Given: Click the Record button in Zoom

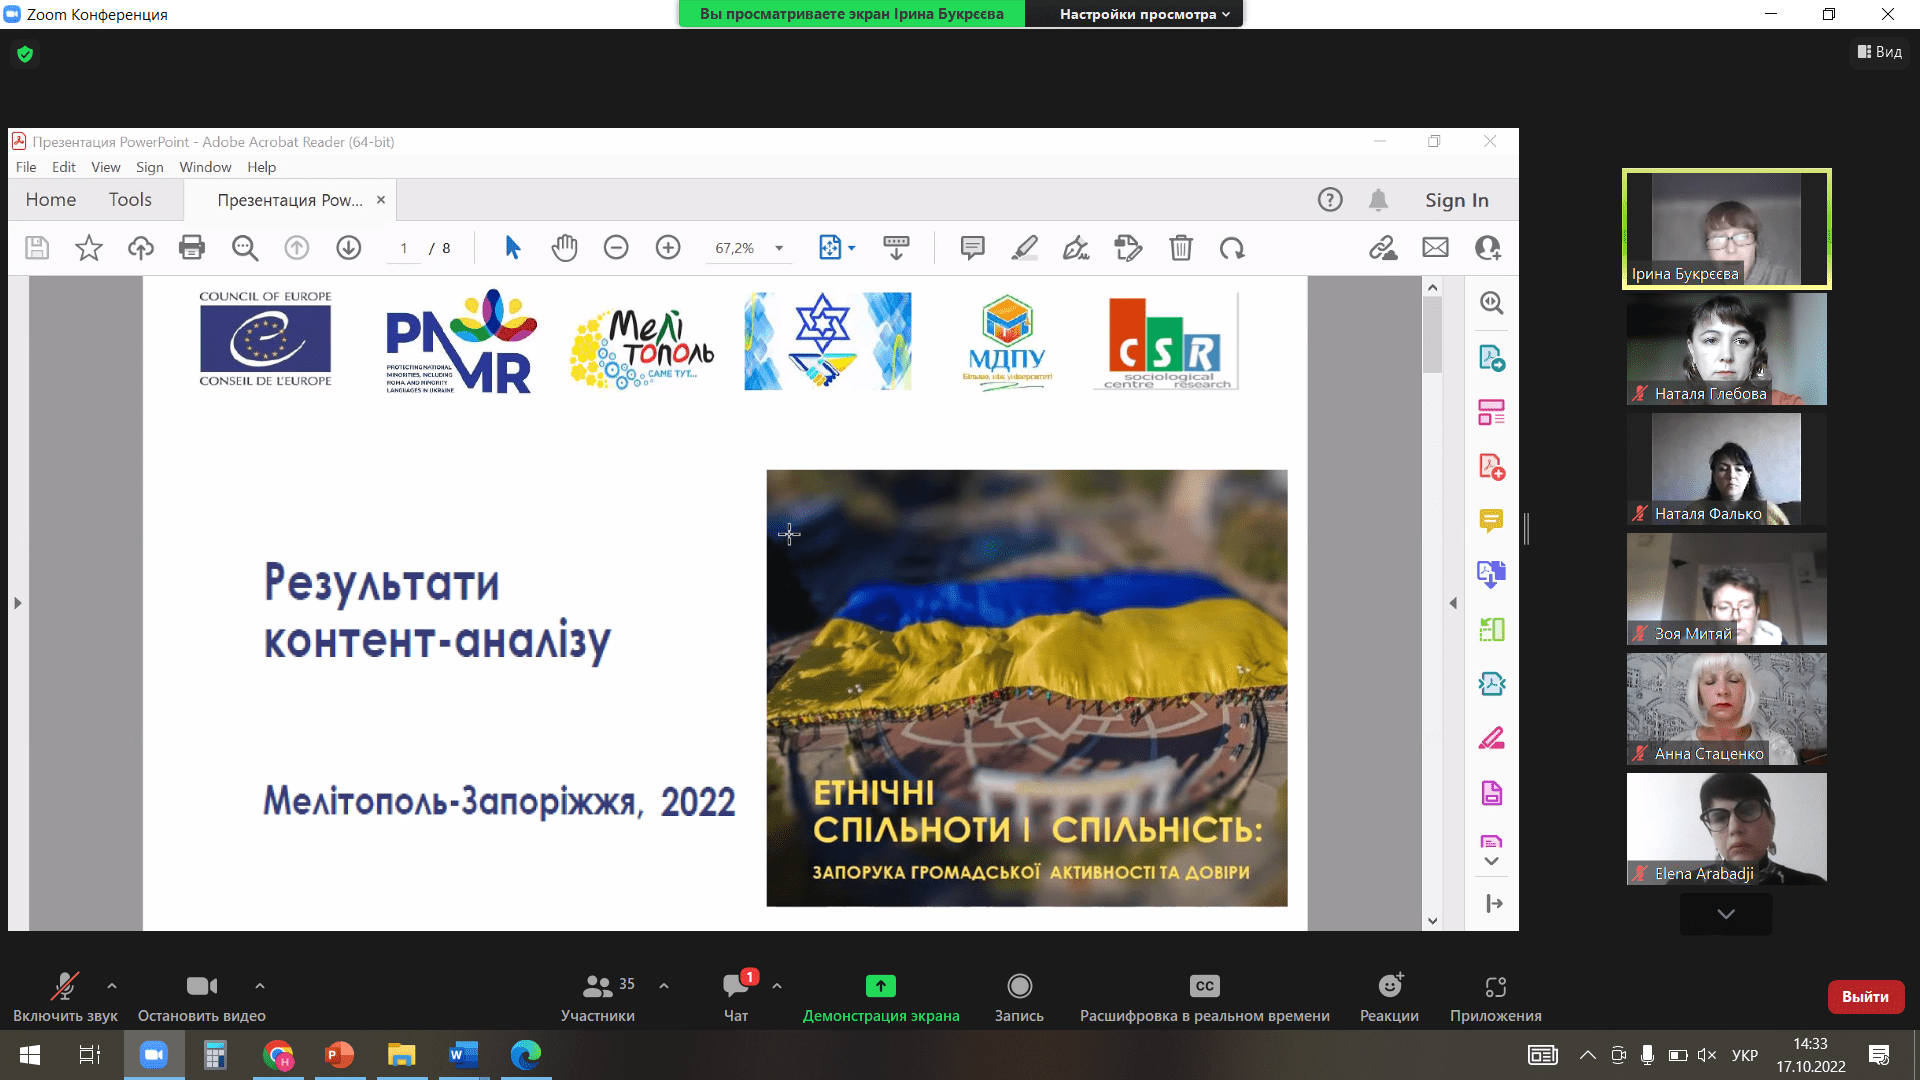Looking at the screenshot, I should coord(1019,987).
